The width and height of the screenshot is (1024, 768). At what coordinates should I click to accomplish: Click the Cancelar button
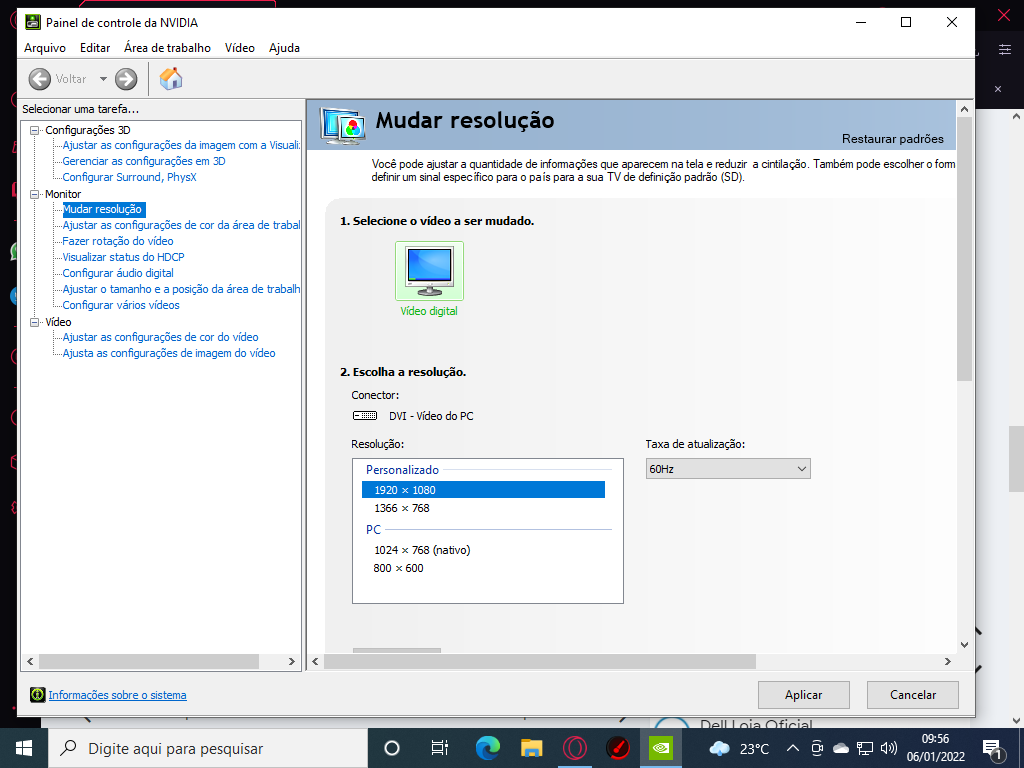(x=912, y=695)
